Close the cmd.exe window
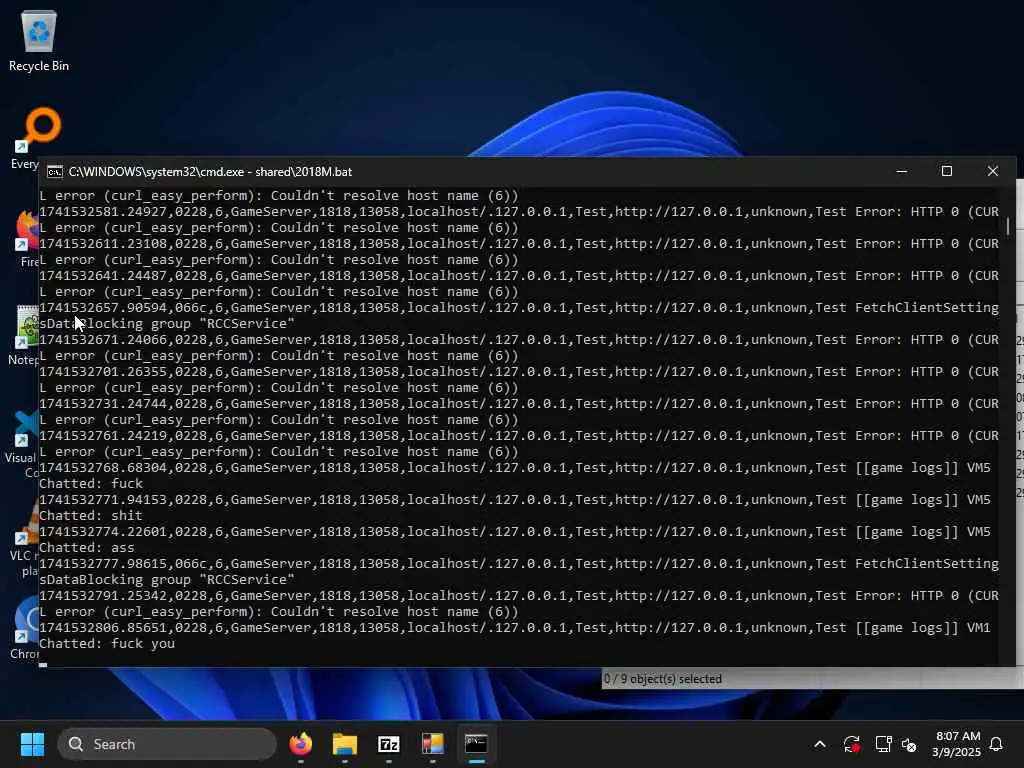 (x=993, y=171)
